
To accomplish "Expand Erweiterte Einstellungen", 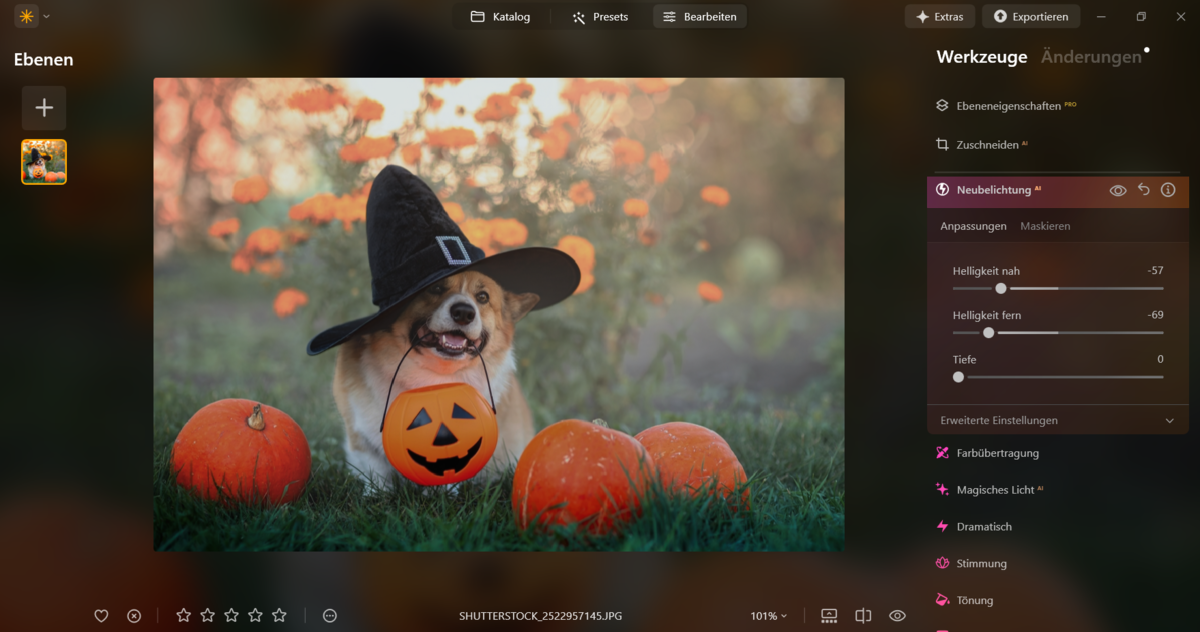I will pyautogui.click(x=1057, y=420).
